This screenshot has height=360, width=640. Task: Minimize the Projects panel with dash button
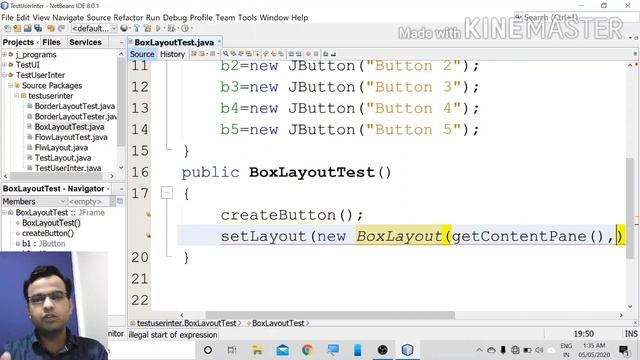pyautogui.click(x=121, y=42)
